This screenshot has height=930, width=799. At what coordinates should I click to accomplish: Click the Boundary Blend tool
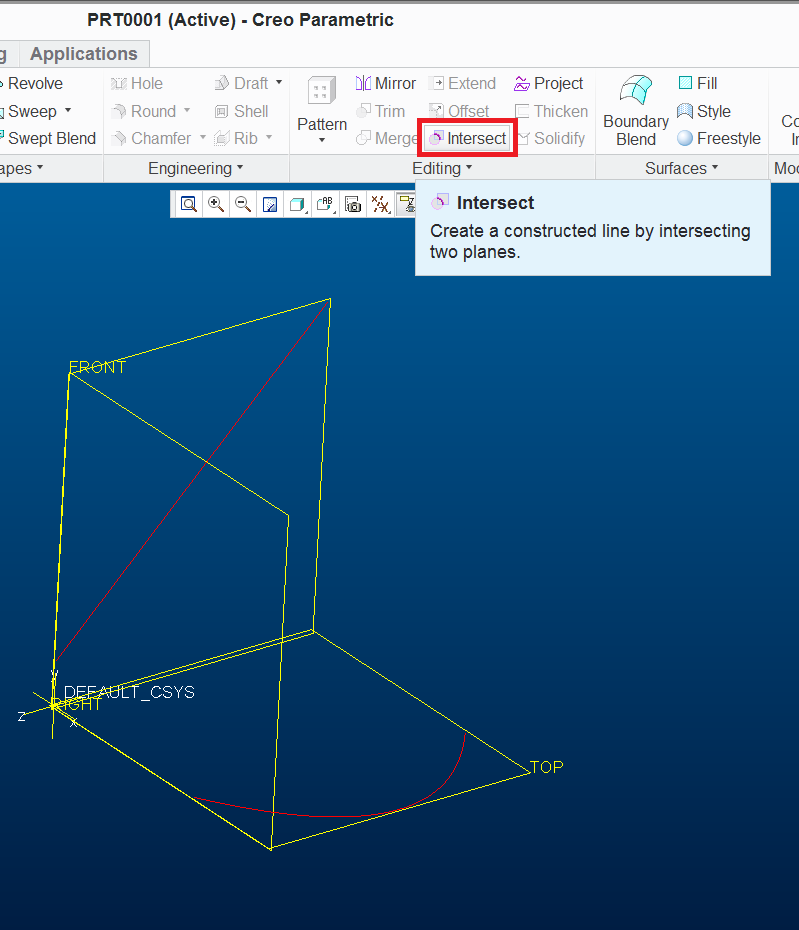636,111
